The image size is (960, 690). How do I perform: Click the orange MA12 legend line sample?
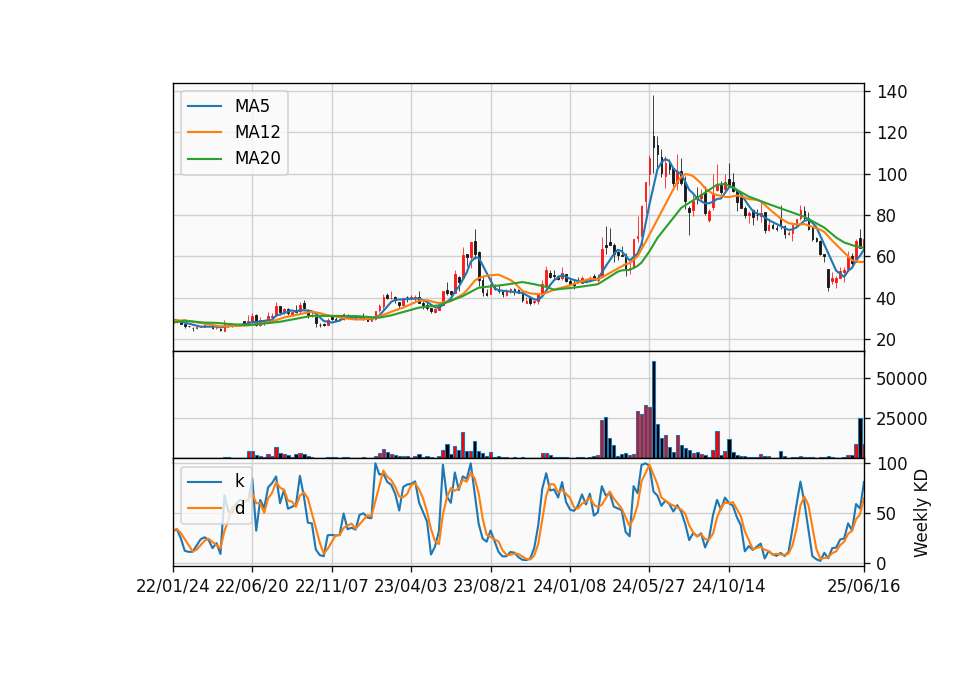(204, 132)
